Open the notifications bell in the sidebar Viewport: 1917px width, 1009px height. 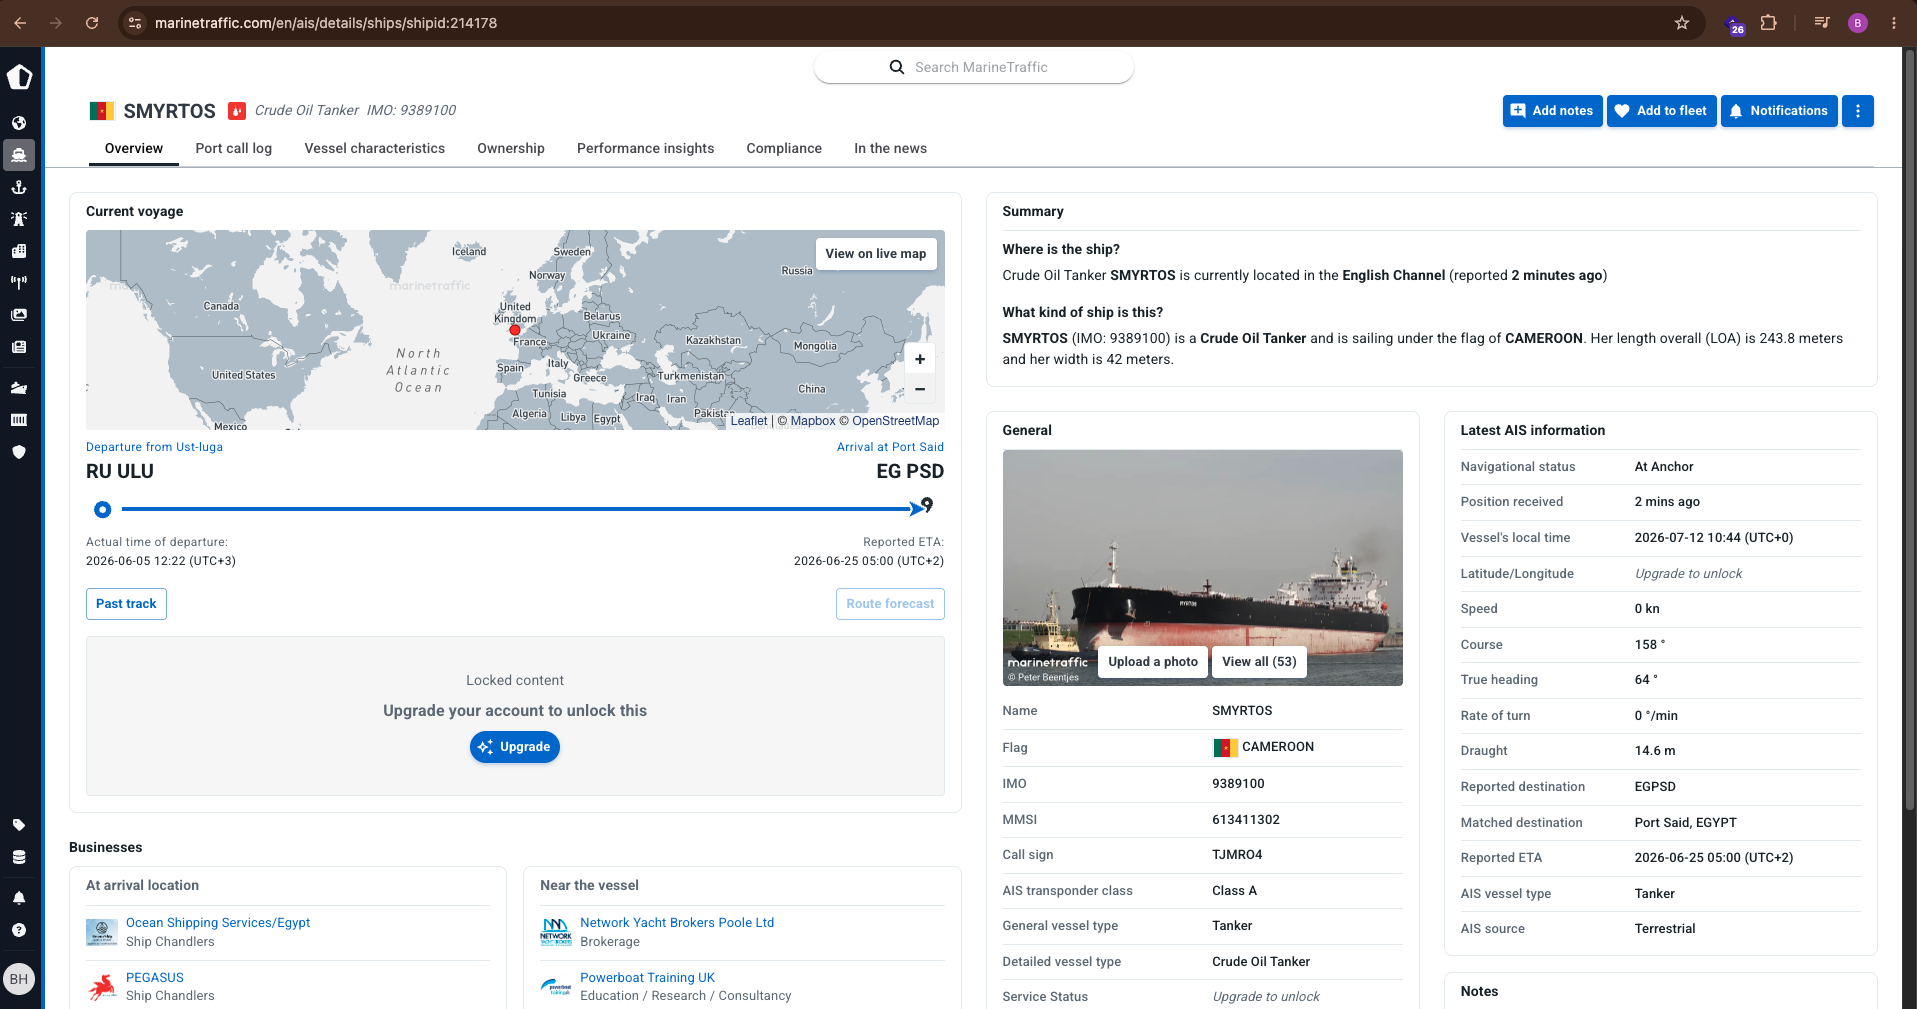tap(19, 898)
